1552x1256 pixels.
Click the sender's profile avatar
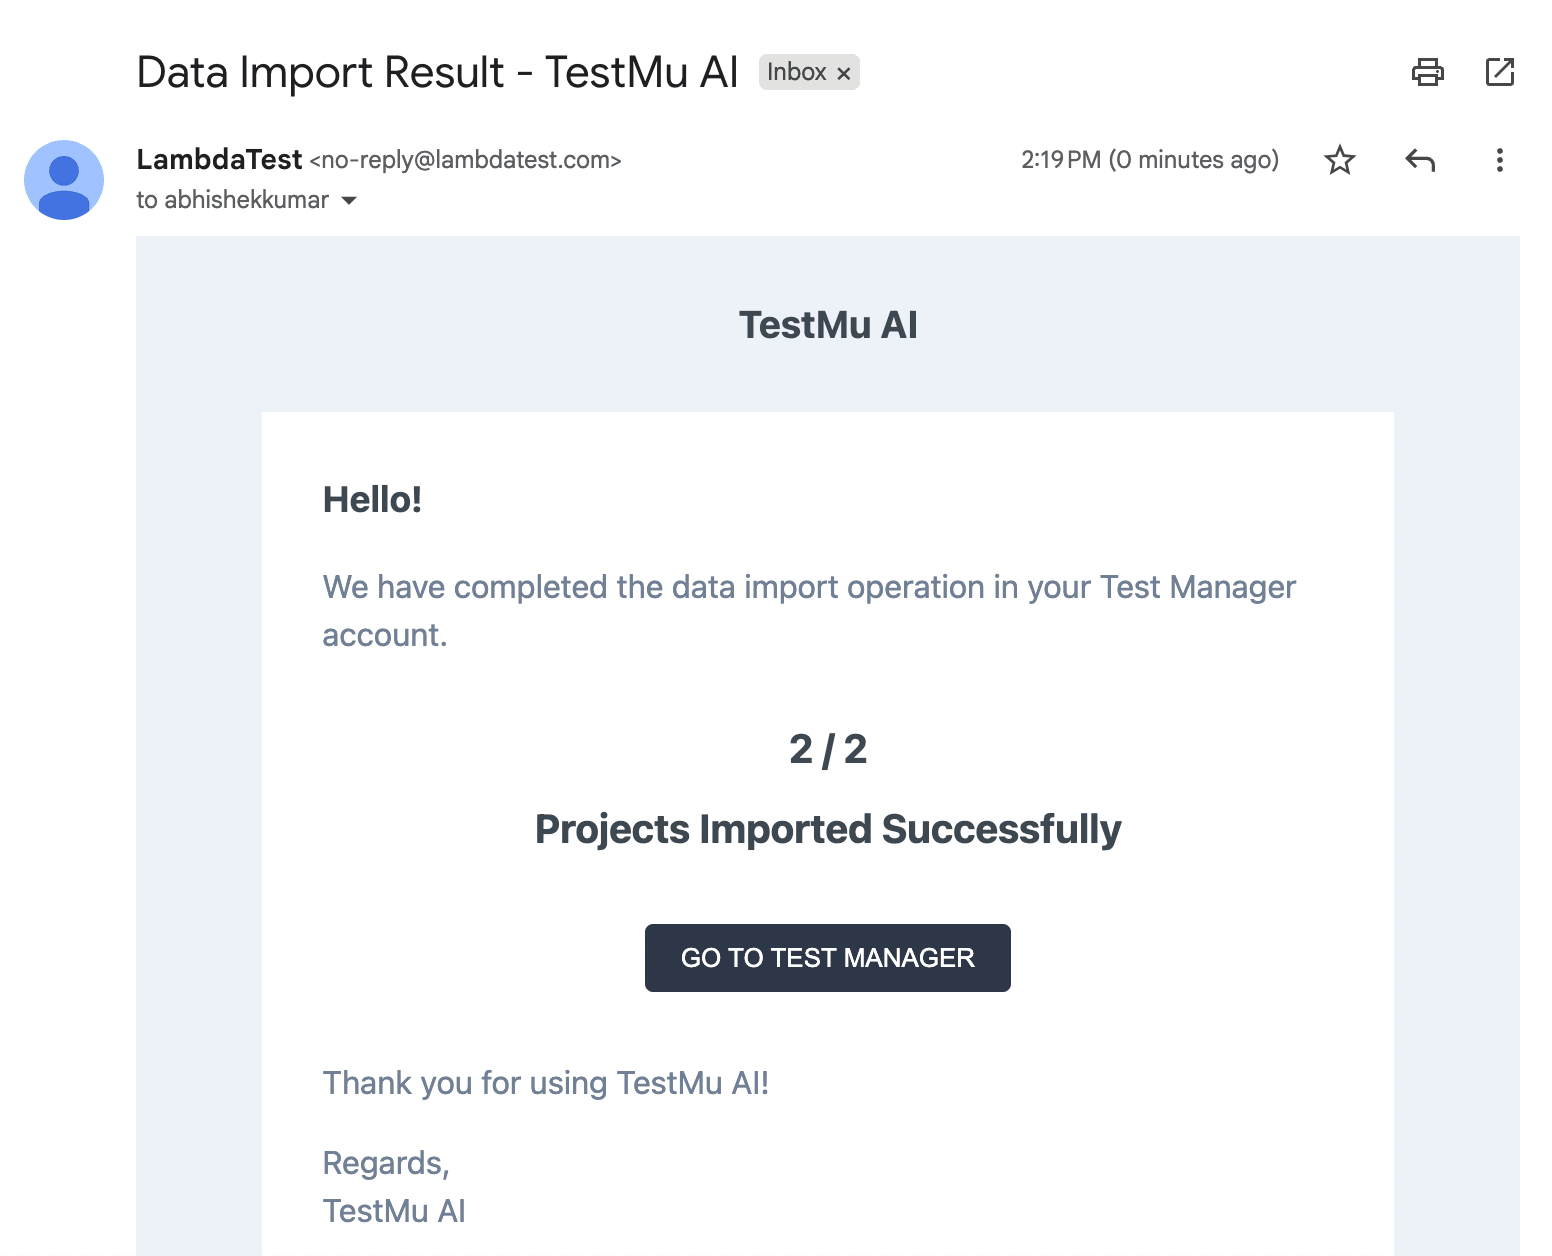64,180
